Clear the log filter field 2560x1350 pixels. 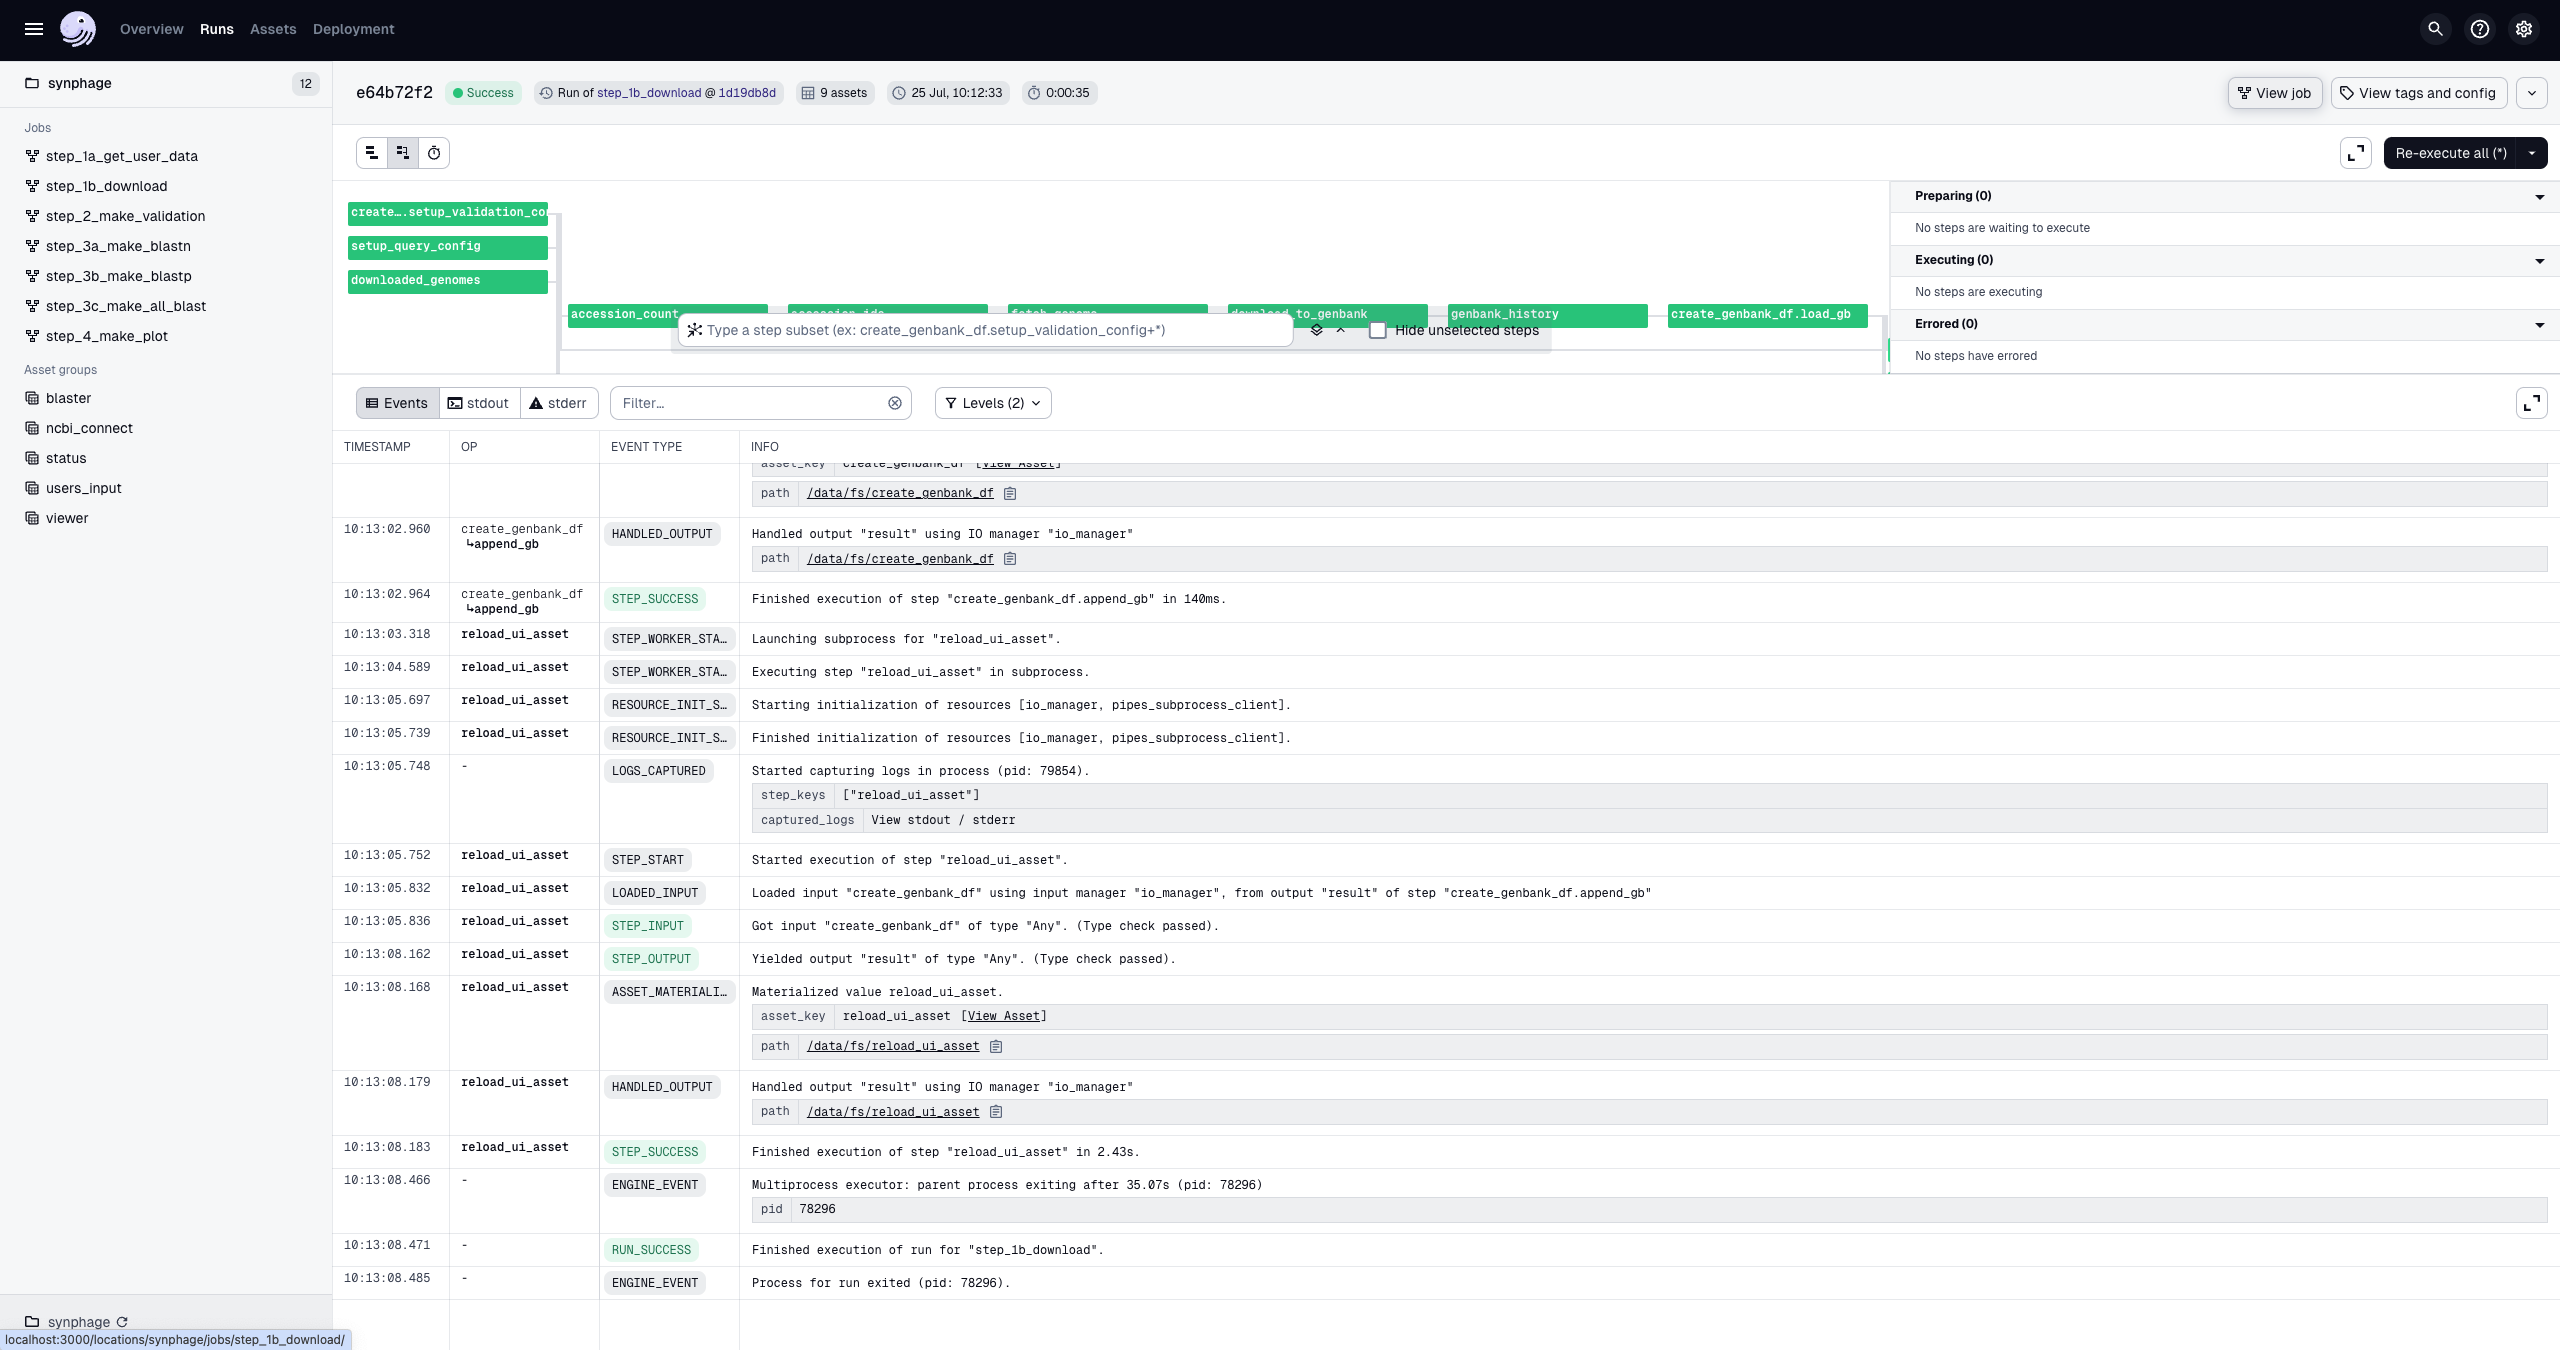pos(895,403)
